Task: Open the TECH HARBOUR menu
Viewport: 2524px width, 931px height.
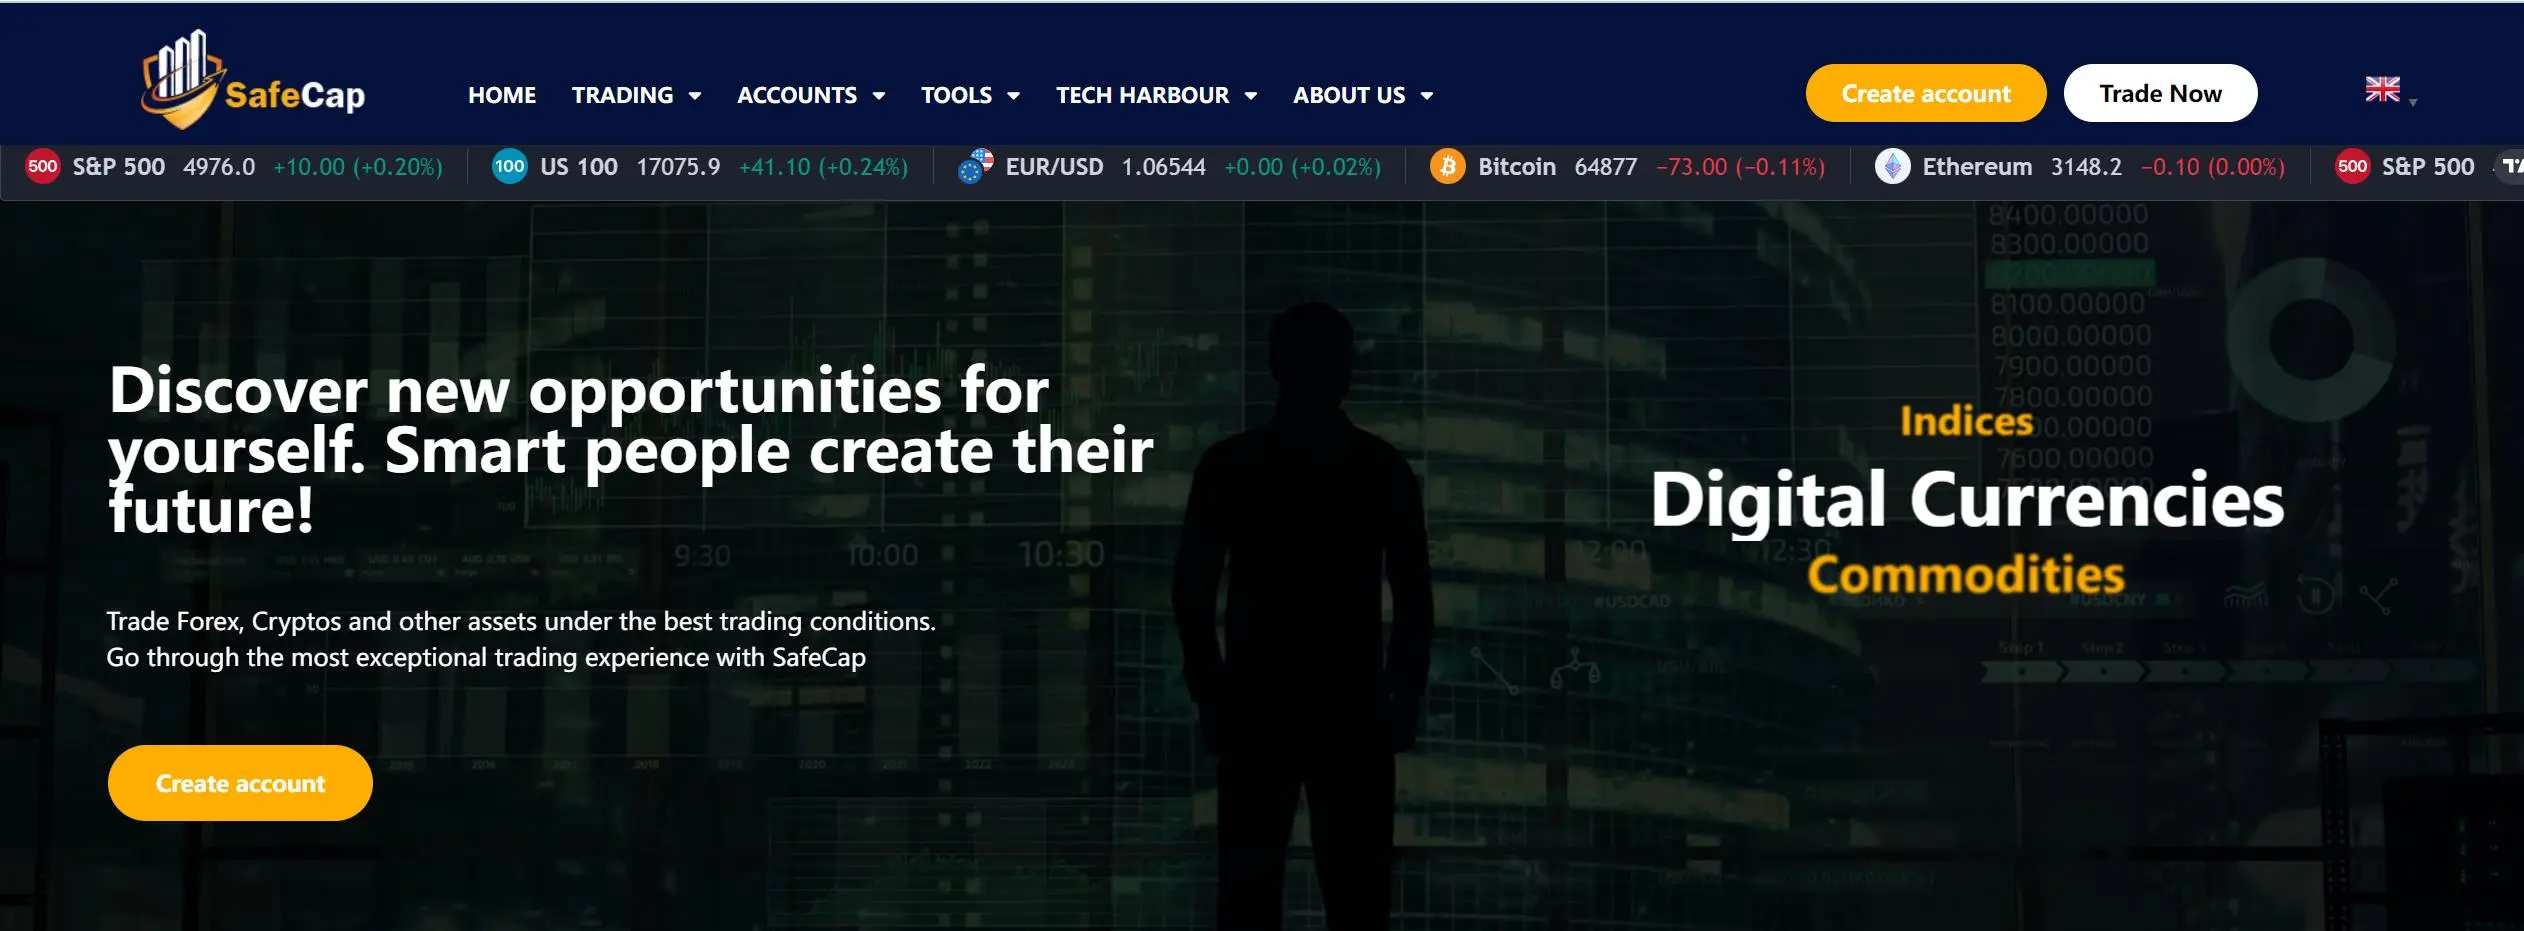Action: [1156, 95]
